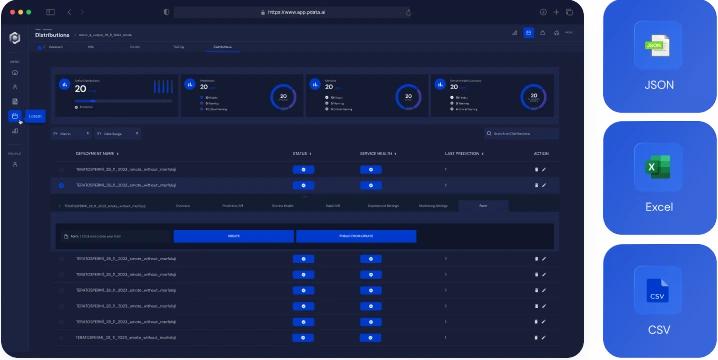Open notifications bell in the header
The width and height of the screenshot is (718, 360).
[x=543, y=33]
